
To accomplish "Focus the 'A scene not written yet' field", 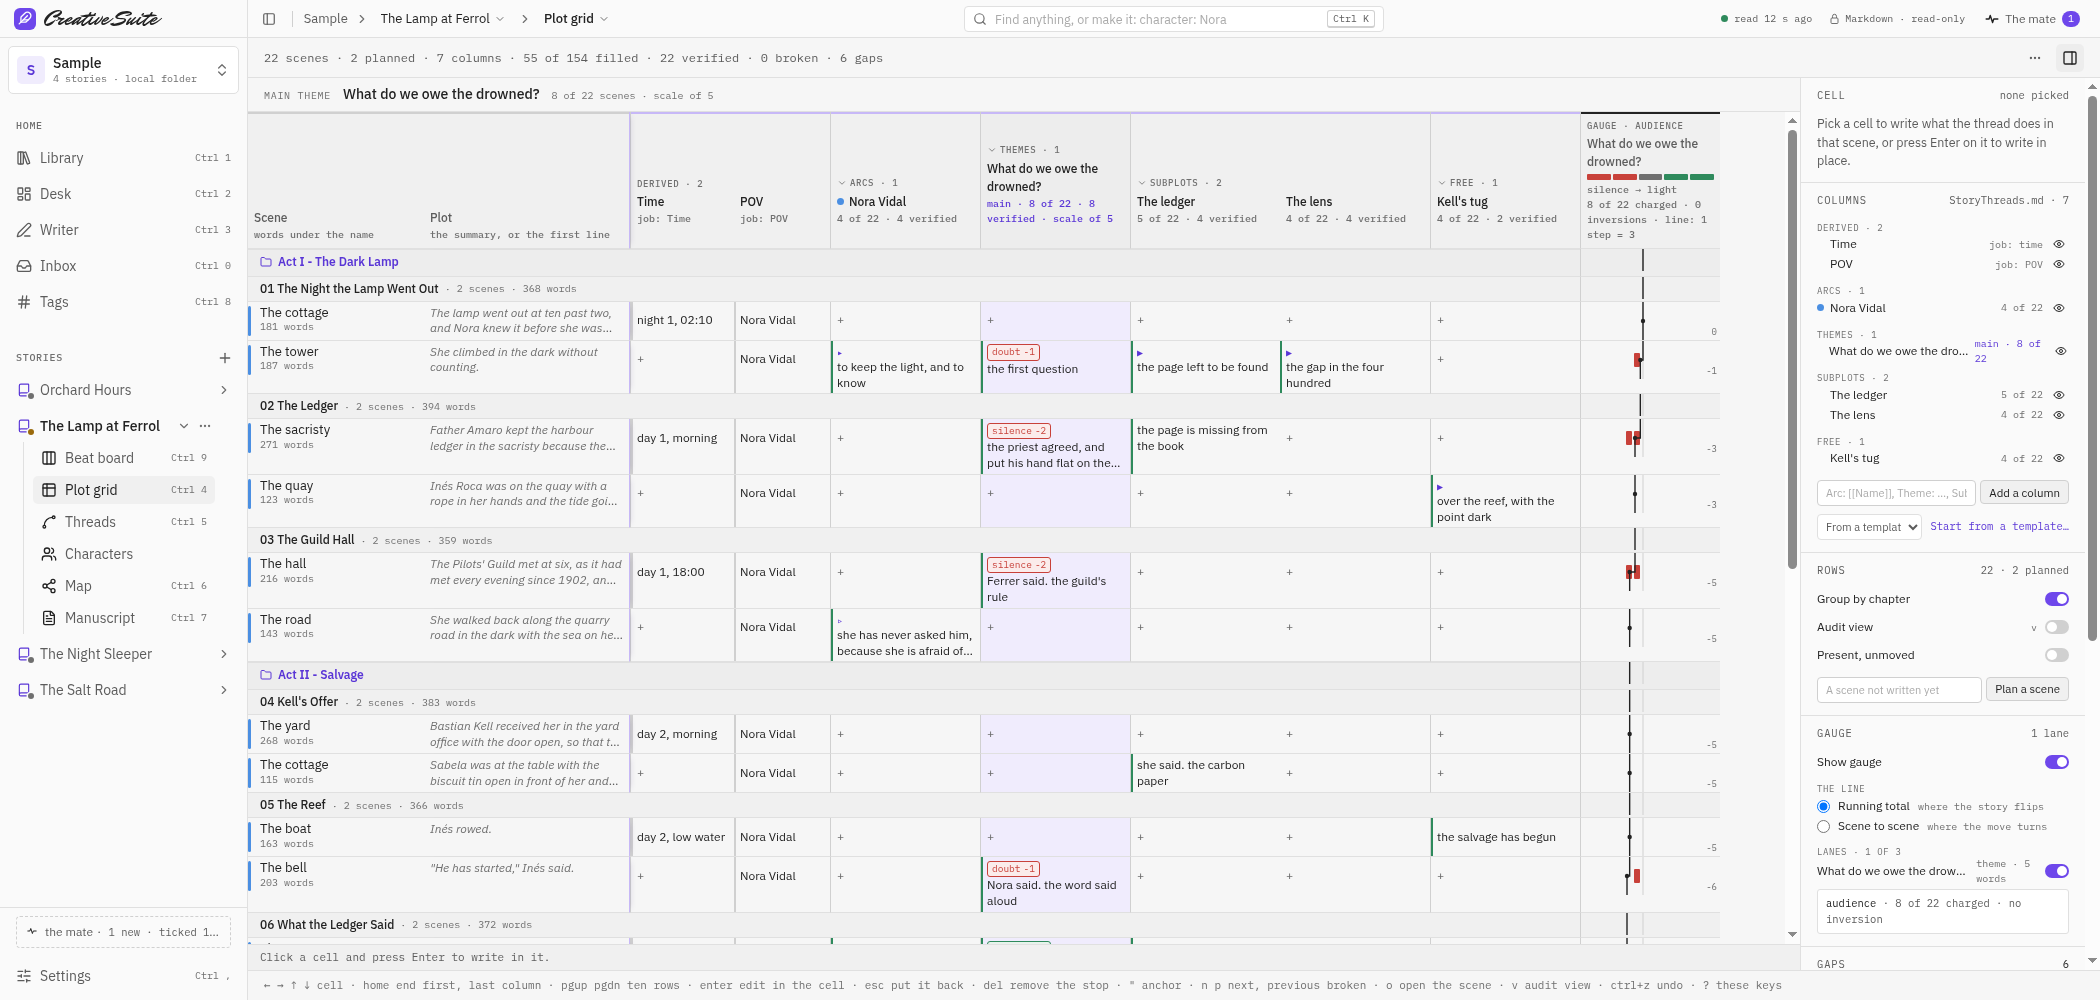I will 1899,690.
